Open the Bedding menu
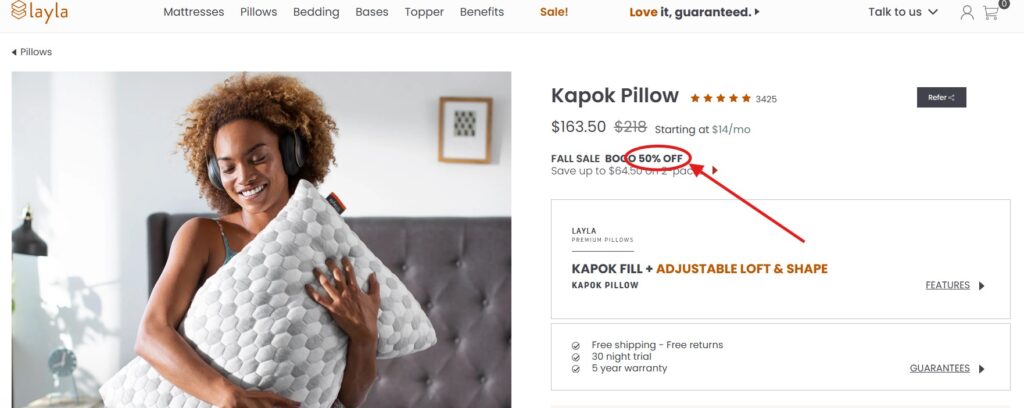1024x408 pixels. [x=316, y=12]
